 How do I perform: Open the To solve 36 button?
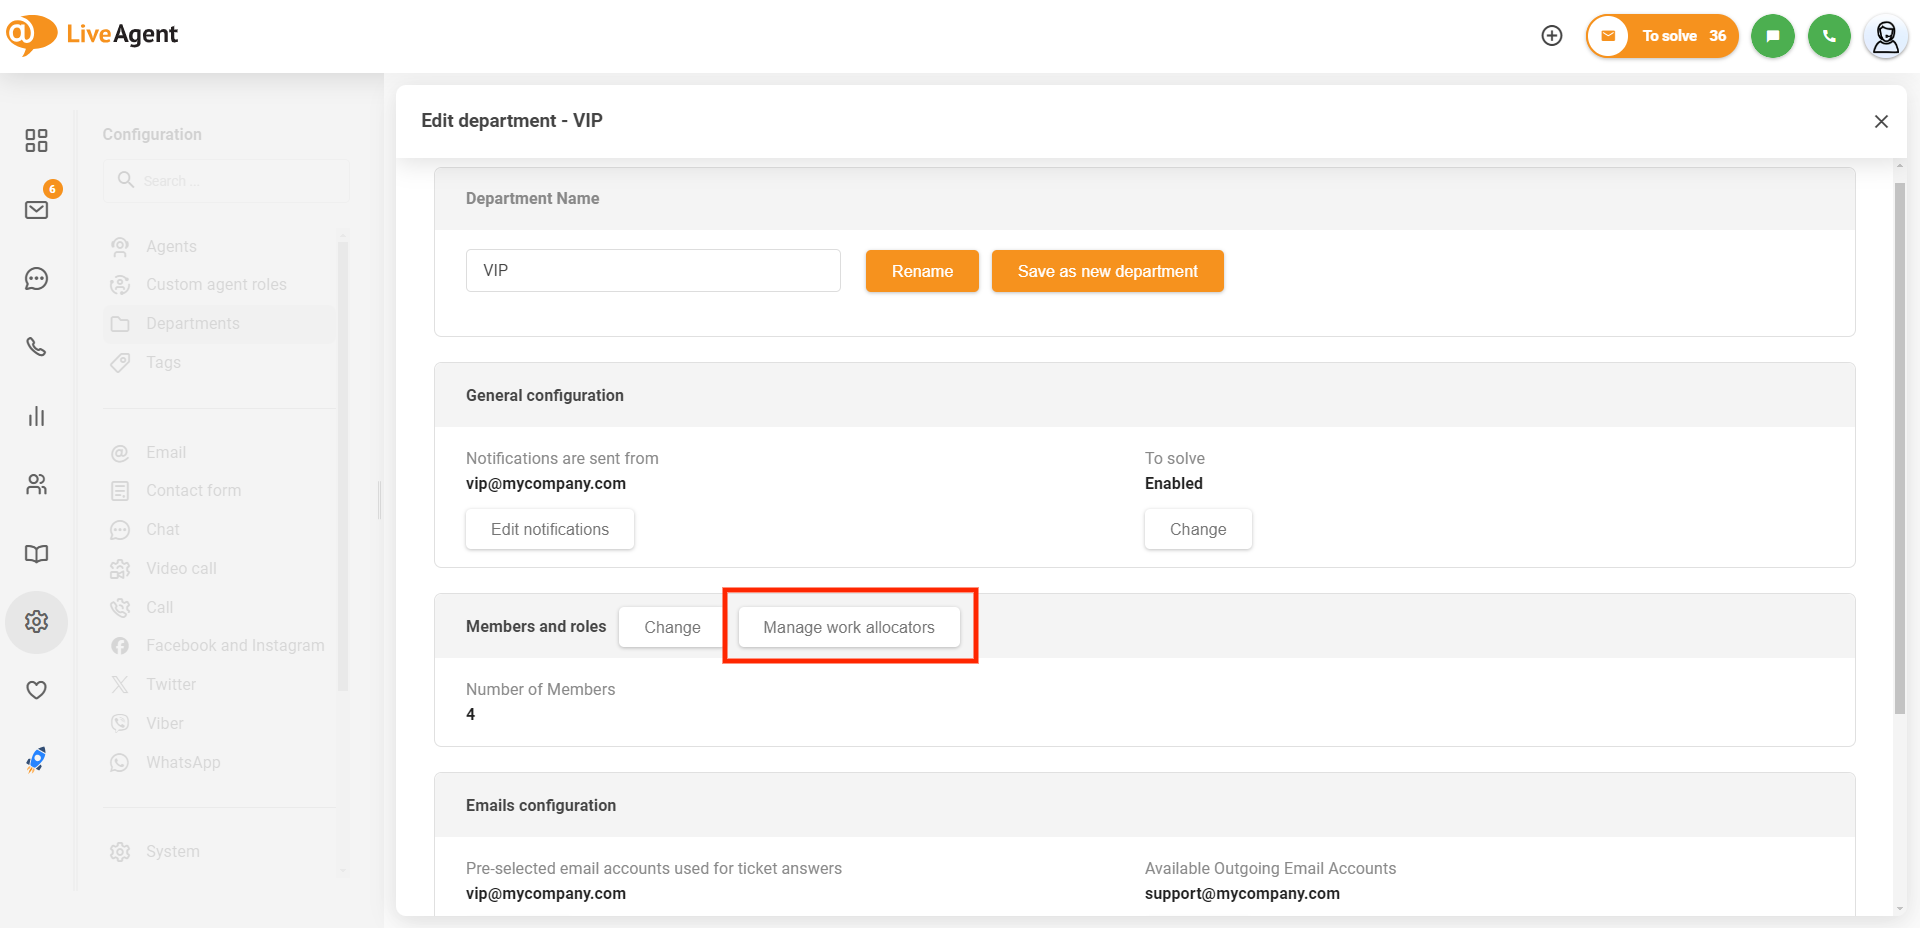pos(1662,36)
